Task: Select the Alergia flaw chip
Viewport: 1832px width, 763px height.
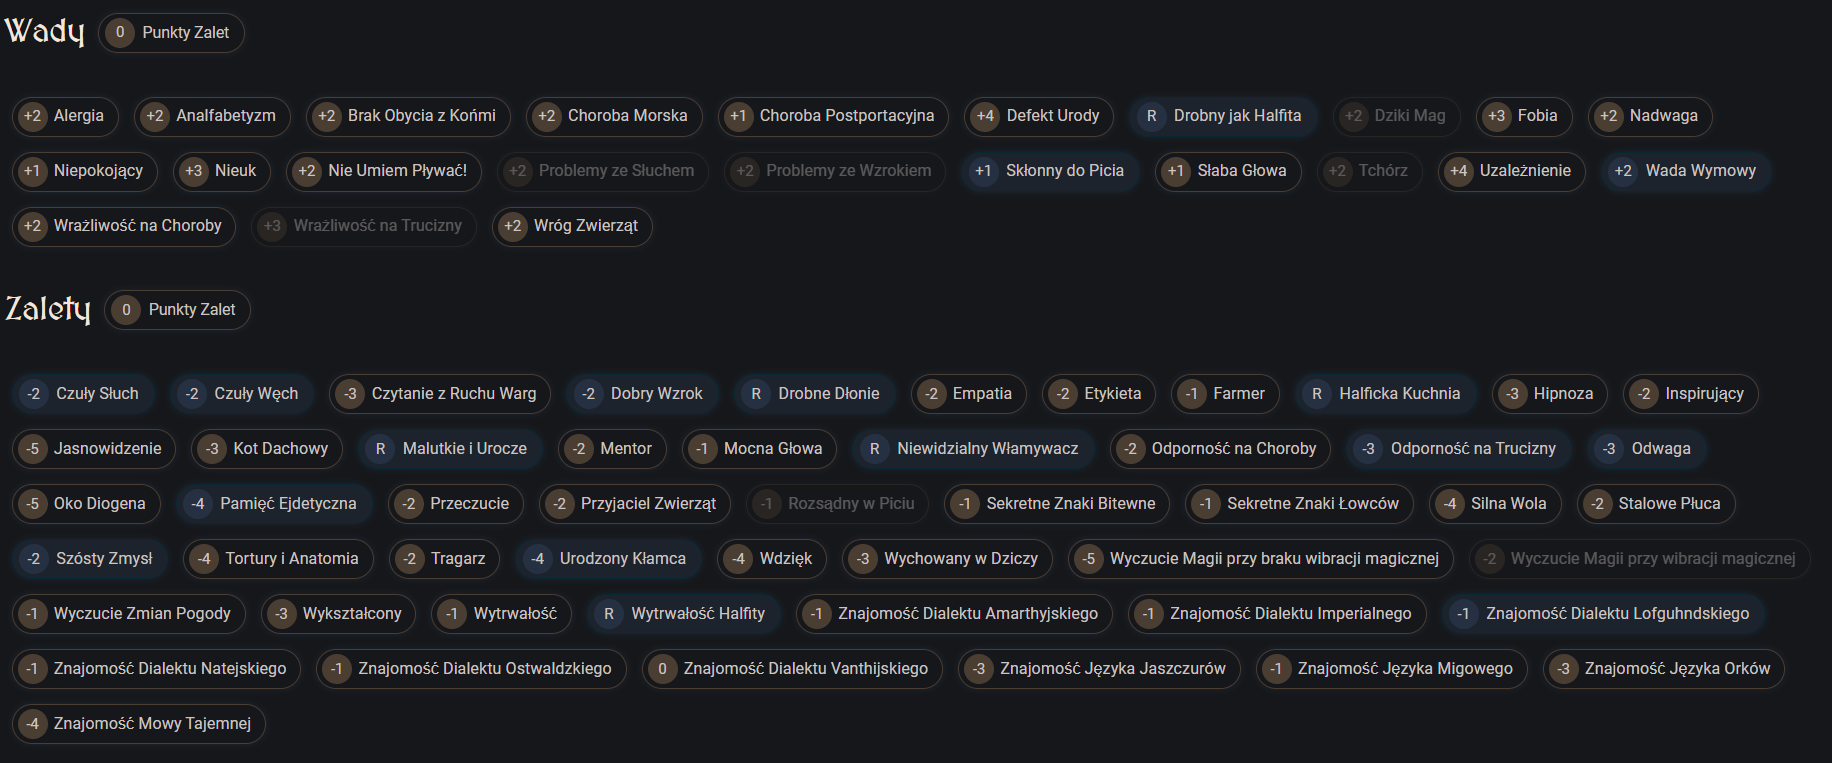Action: [65, 116]
